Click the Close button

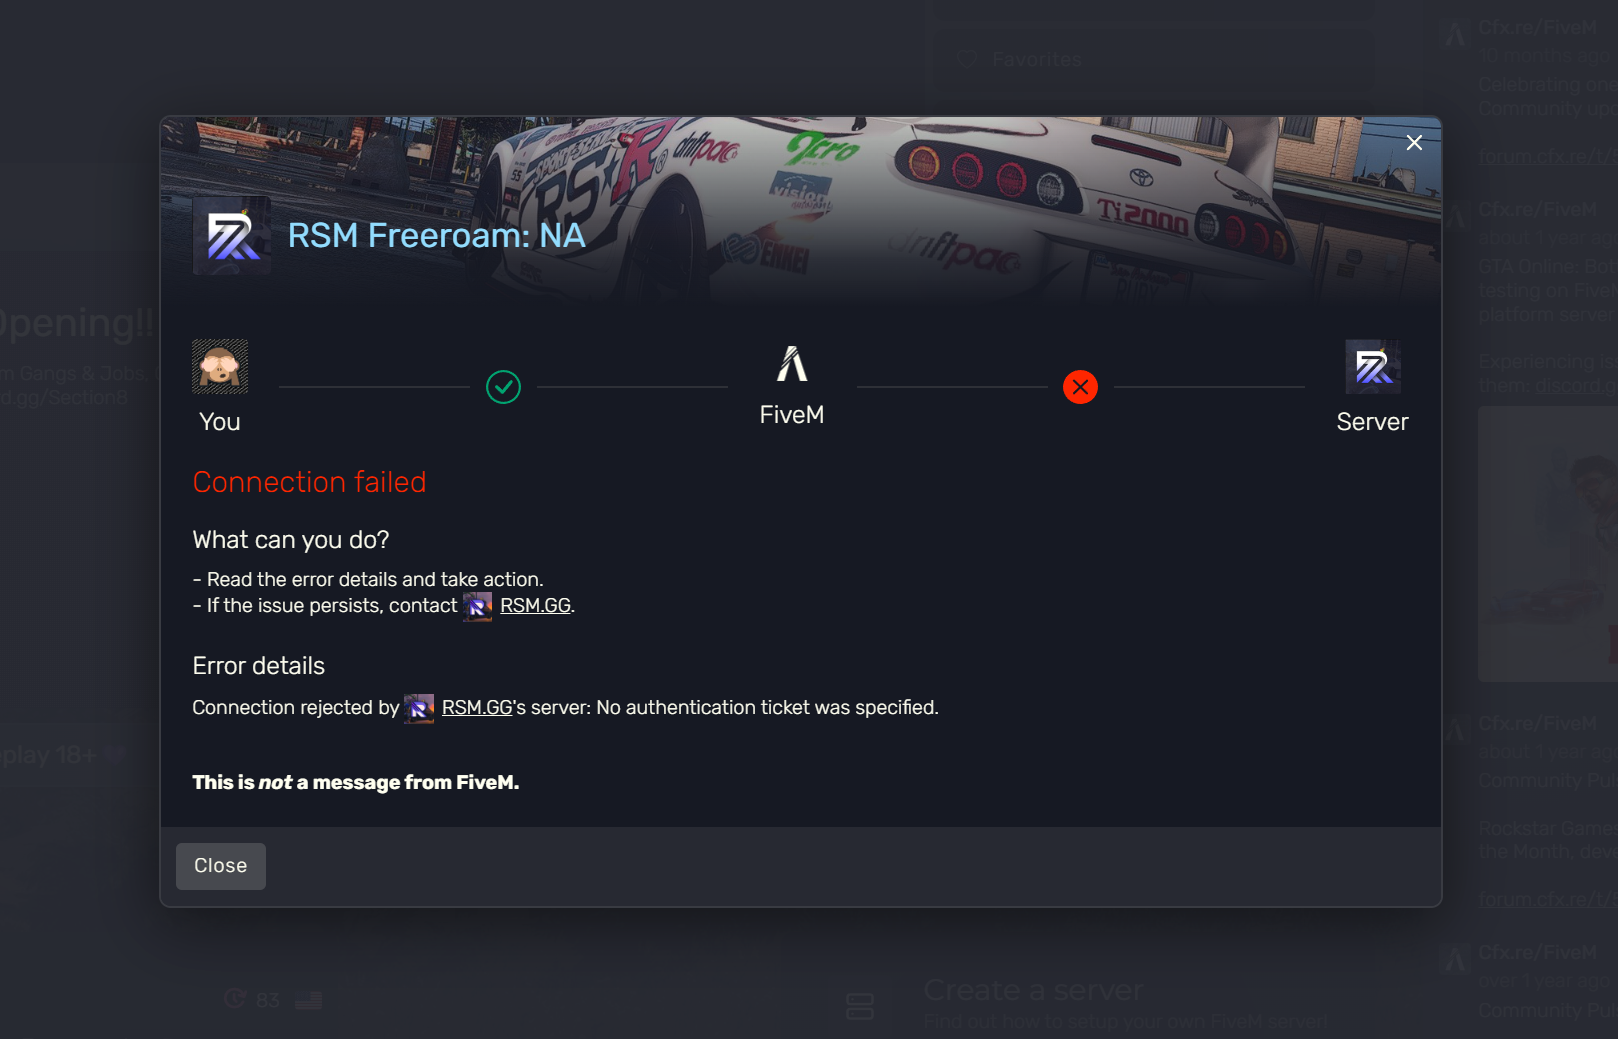tap(221, 866)
